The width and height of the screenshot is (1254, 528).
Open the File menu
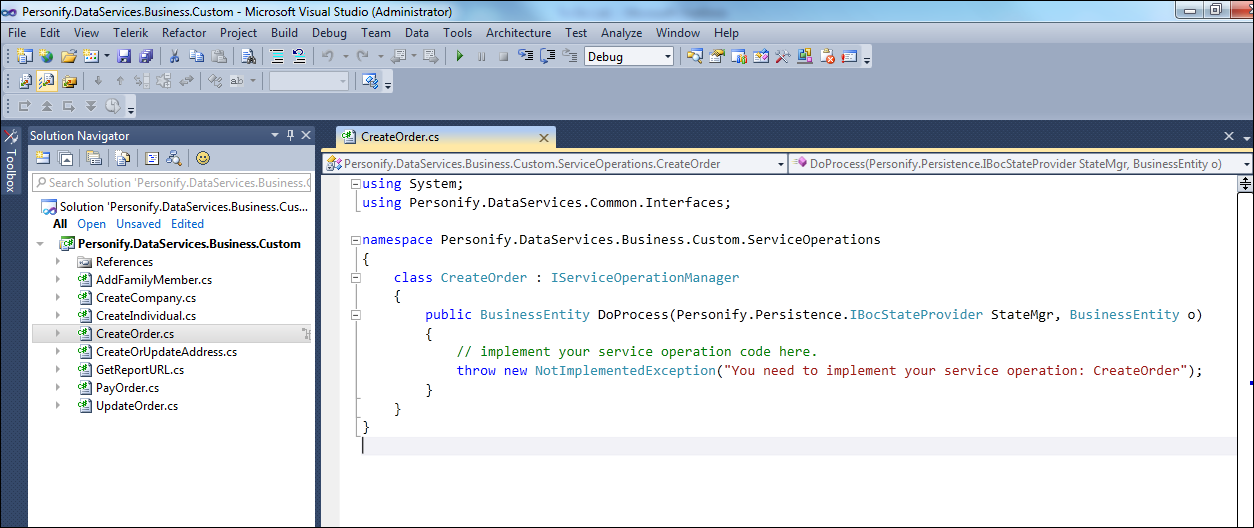(x=17, y=33)
